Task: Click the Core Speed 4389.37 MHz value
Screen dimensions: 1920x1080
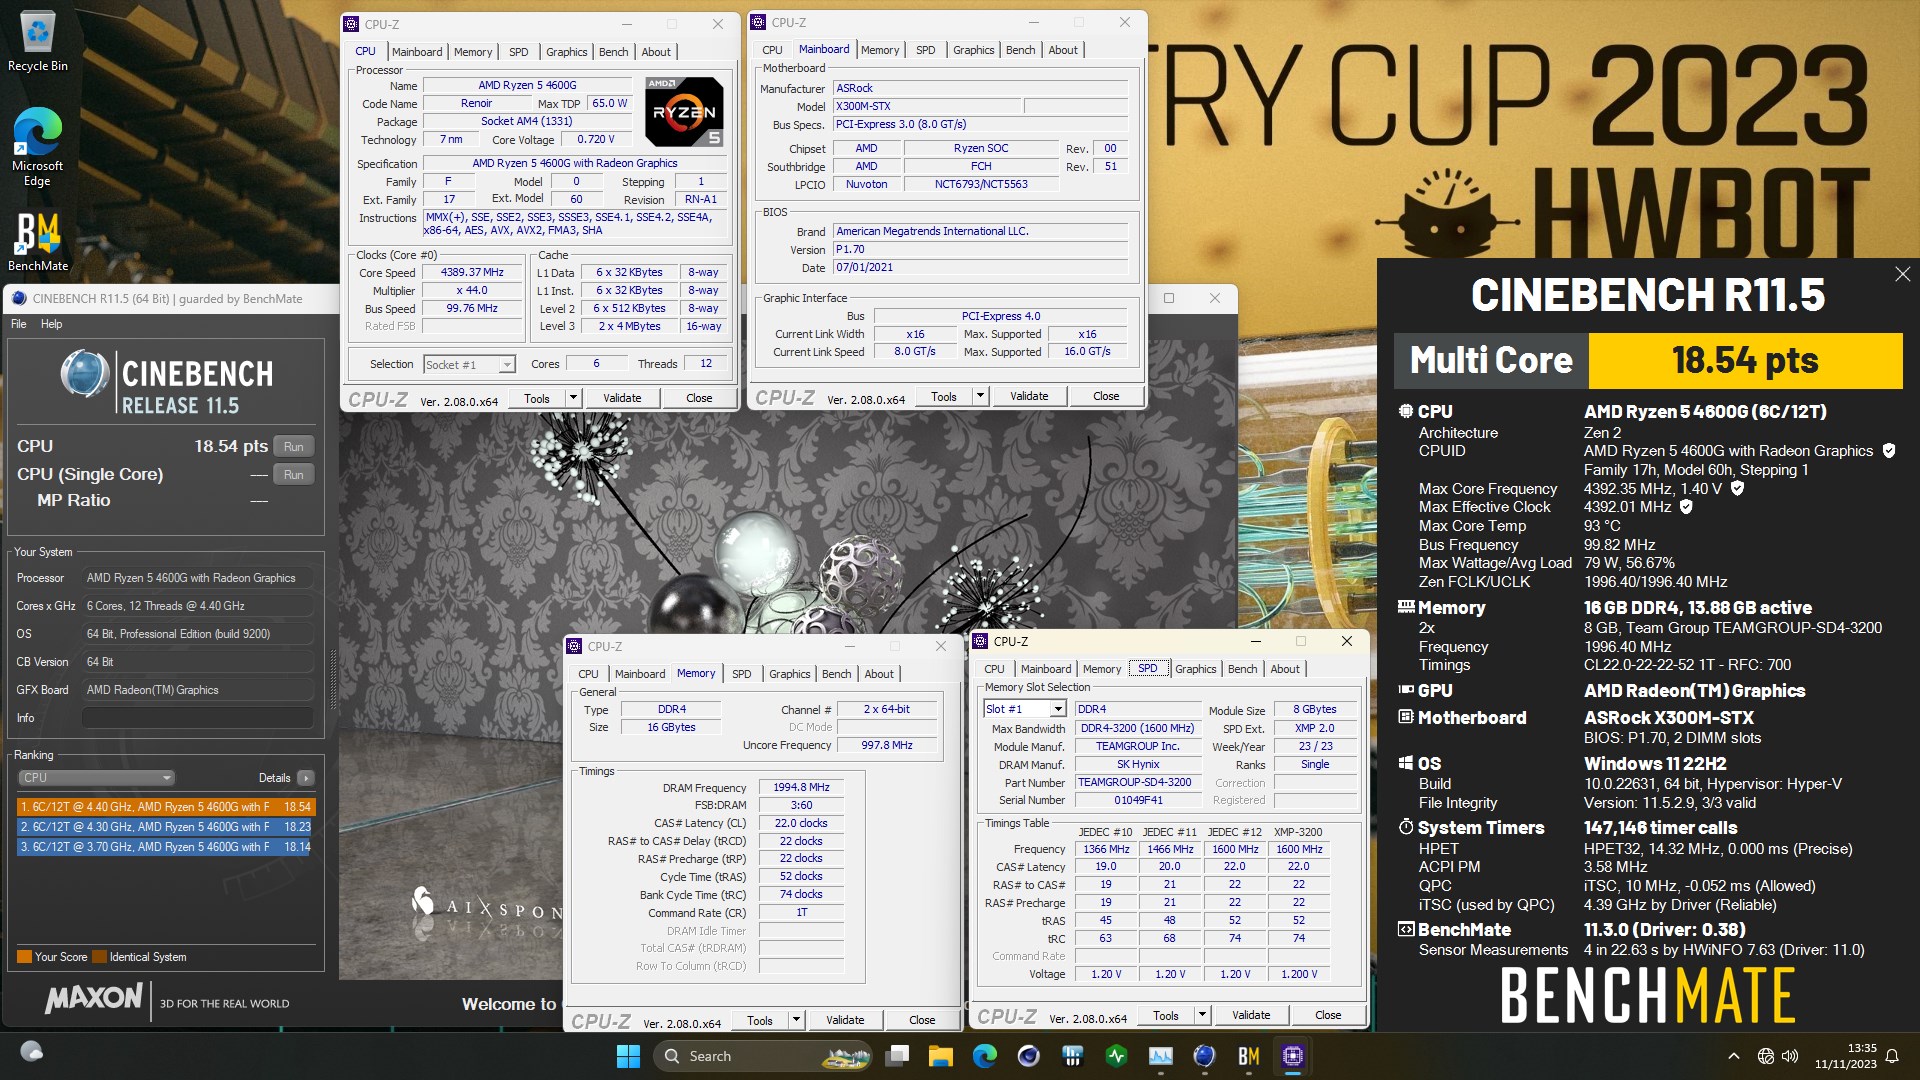Action: pyautogui.click(x=472, y=273)
